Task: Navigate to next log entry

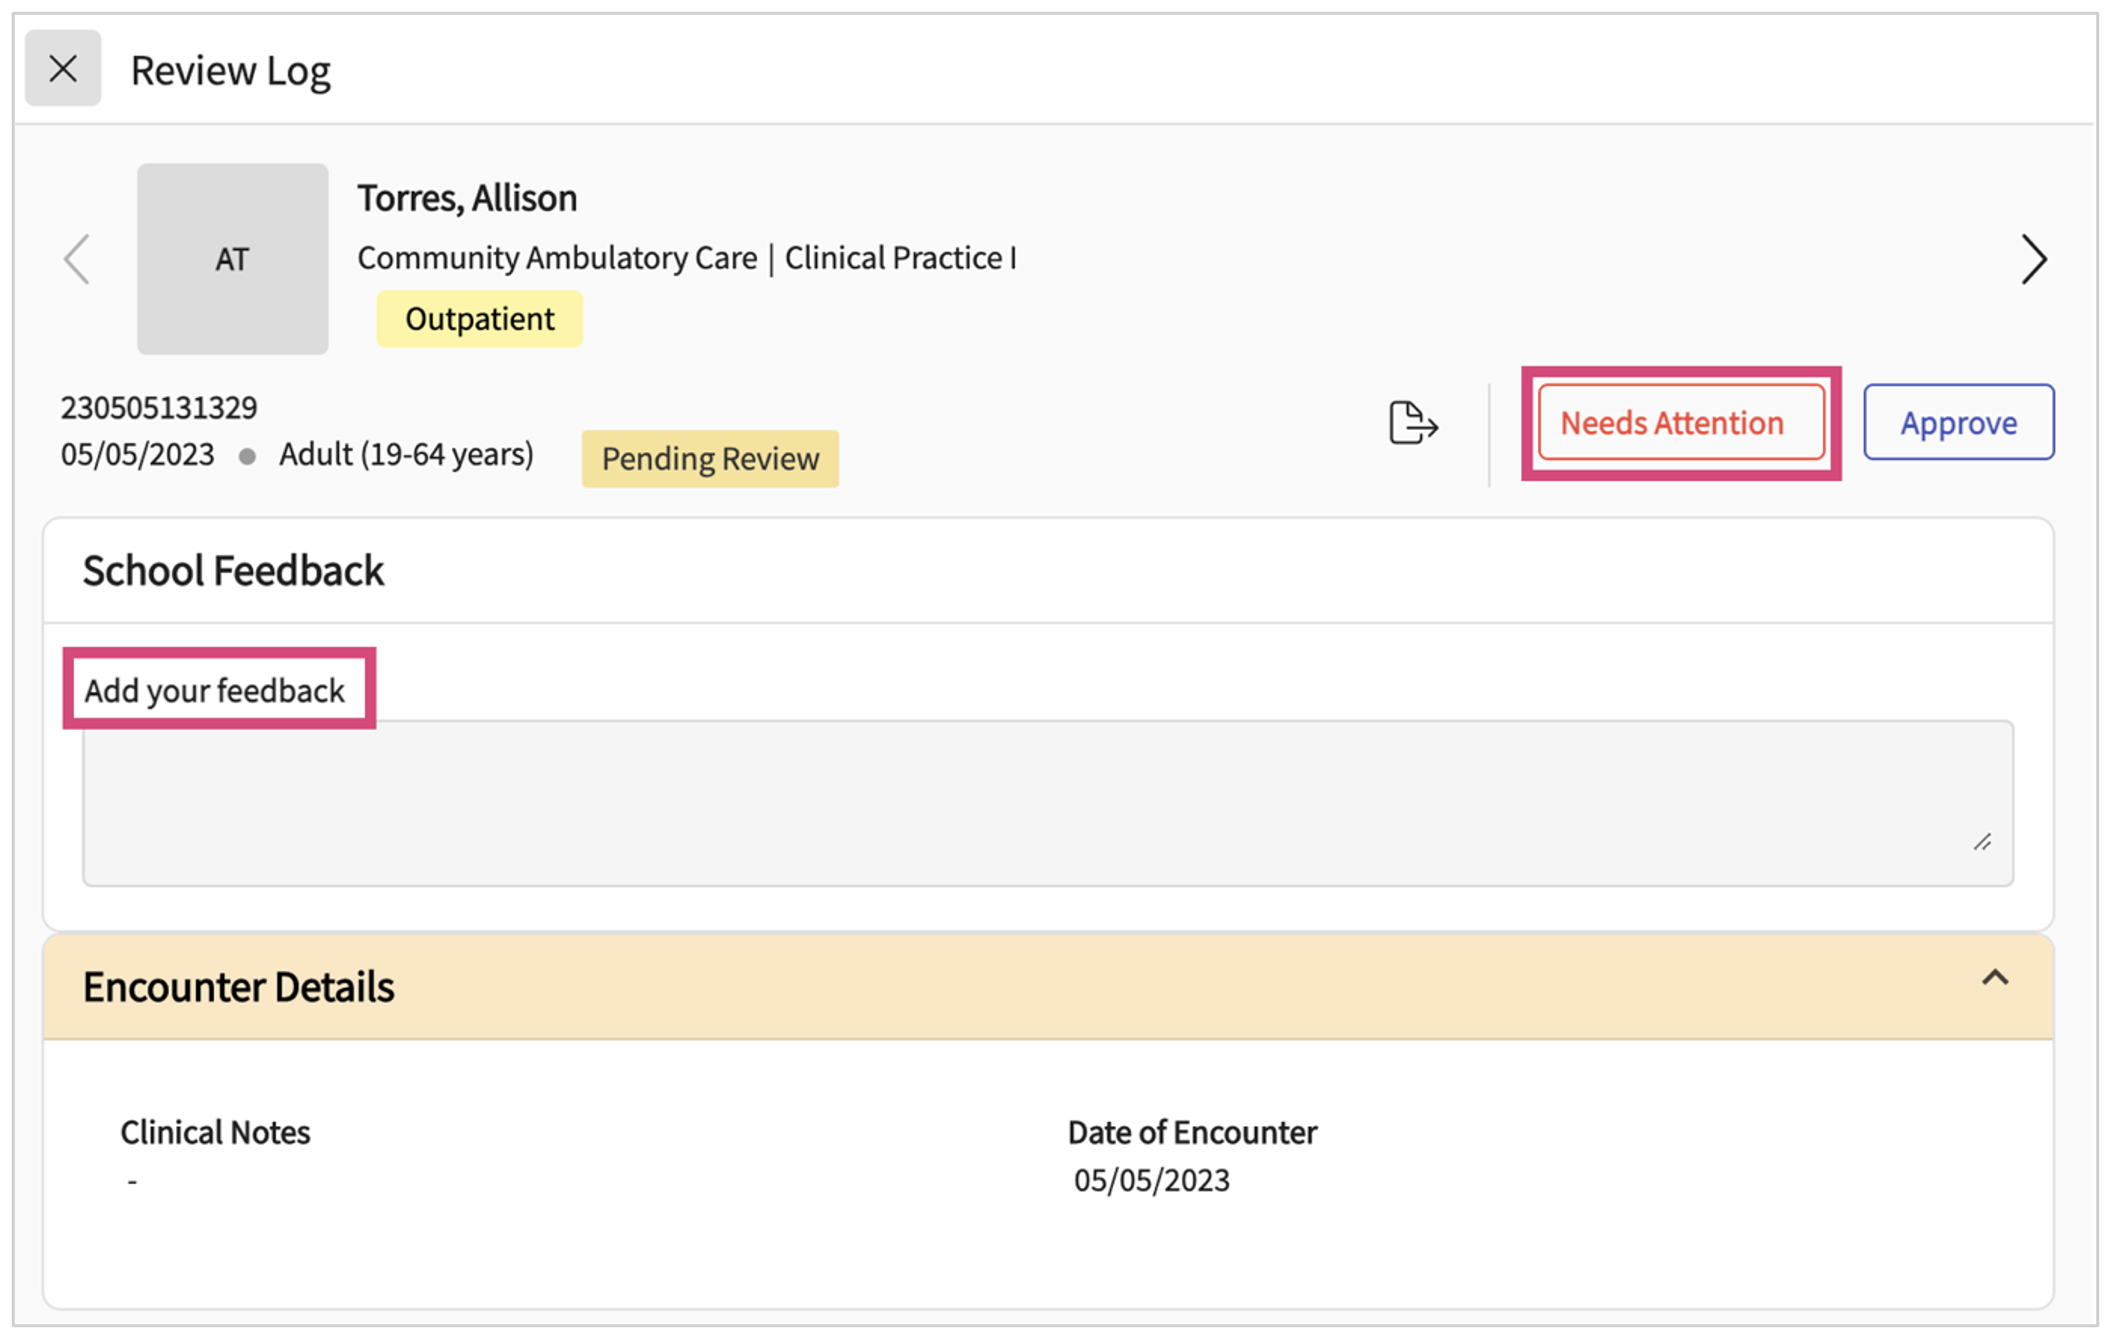Action: pyautogui.click(x=2033, y=259)
